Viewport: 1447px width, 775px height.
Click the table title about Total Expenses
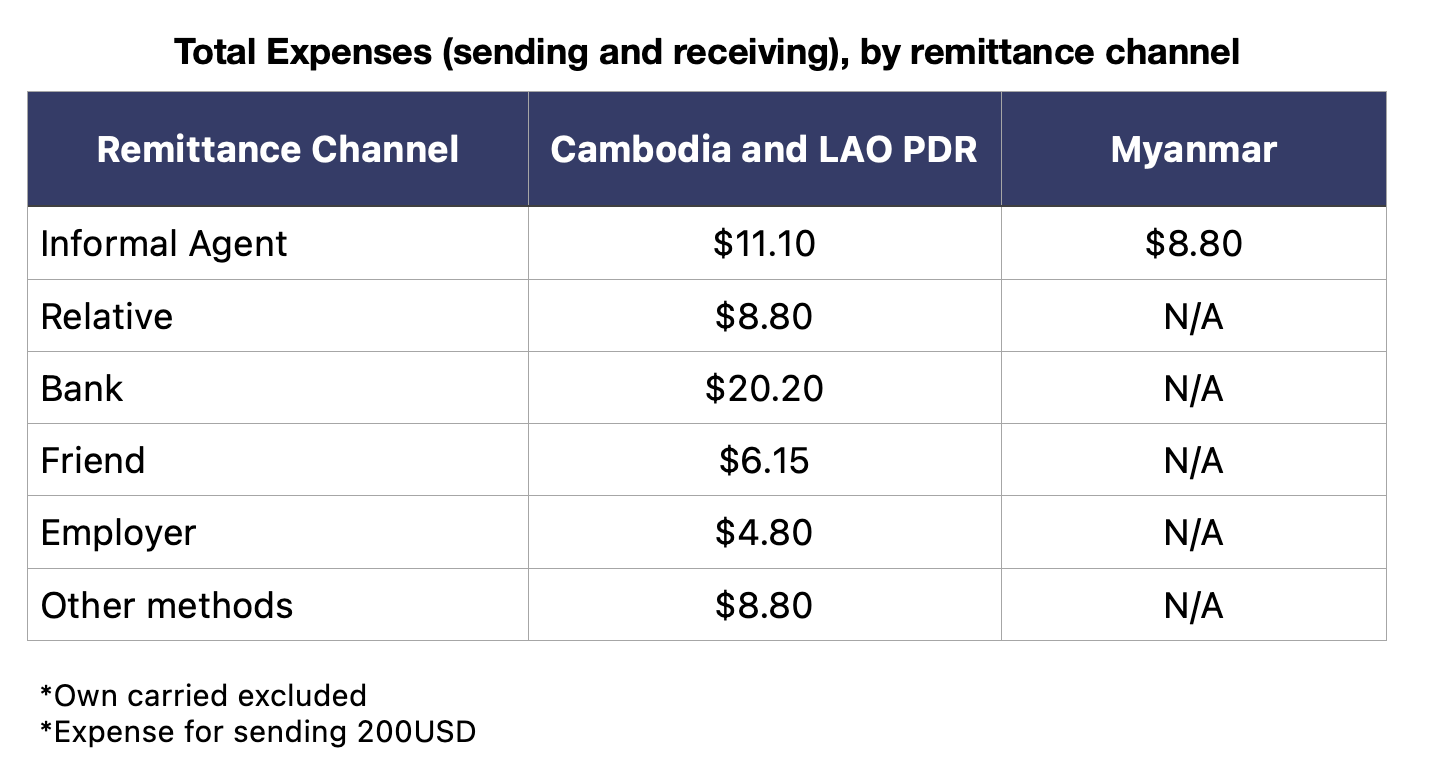[707, 52]
